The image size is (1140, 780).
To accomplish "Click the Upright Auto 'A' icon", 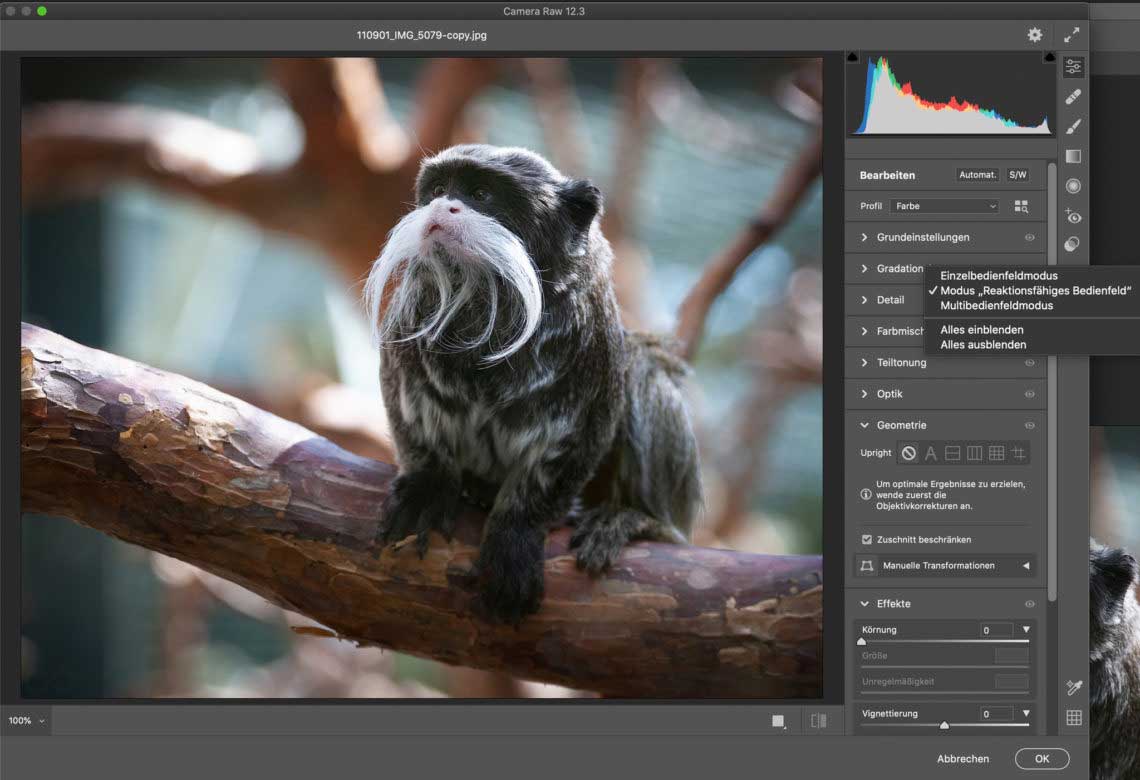I will (931, 453).
